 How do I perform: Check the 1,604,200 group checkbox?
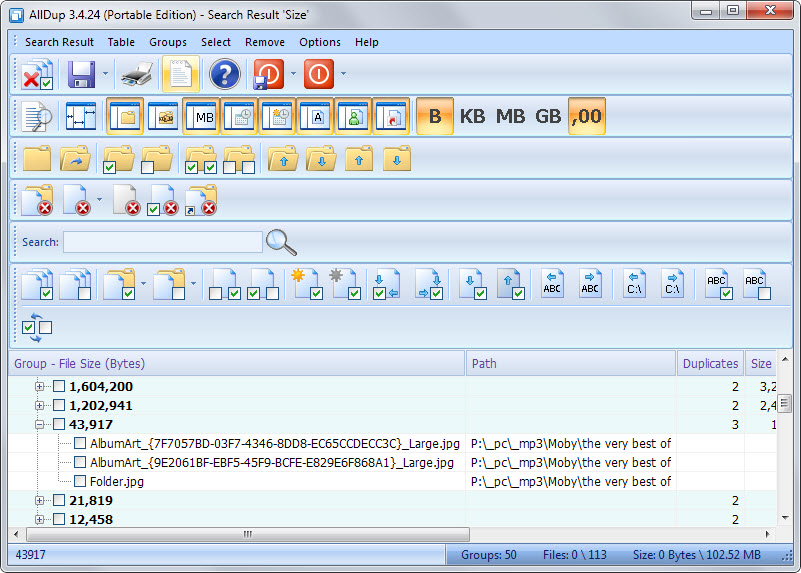[x=59, y=386]
